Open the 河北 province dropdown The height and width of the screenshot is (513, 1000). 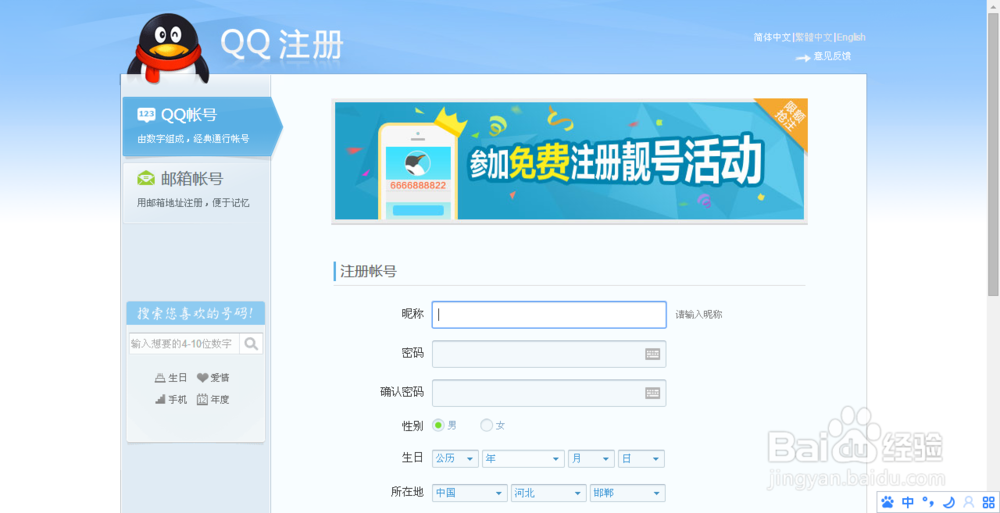click(549, 493)
